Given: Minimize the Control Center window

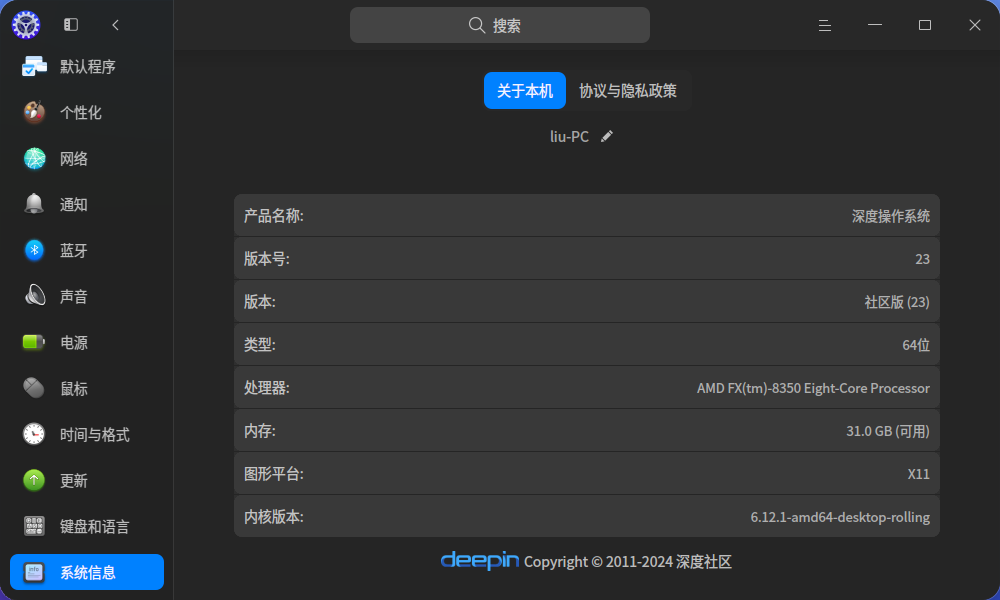Looking at the screenshot, I should click(875, 25).
